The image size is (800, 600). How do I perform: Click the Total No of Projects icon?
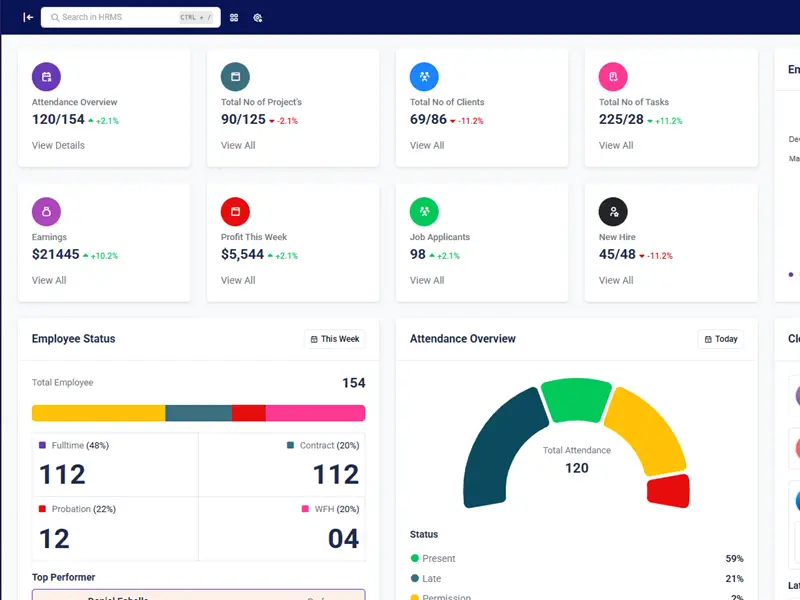235,76
